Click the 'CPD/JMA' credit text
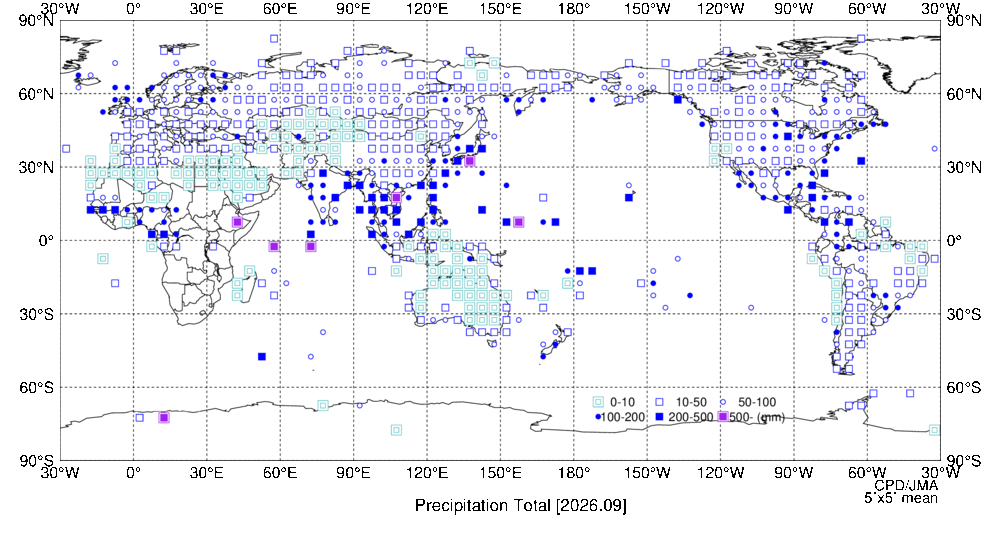 click(x=906, y=486)
